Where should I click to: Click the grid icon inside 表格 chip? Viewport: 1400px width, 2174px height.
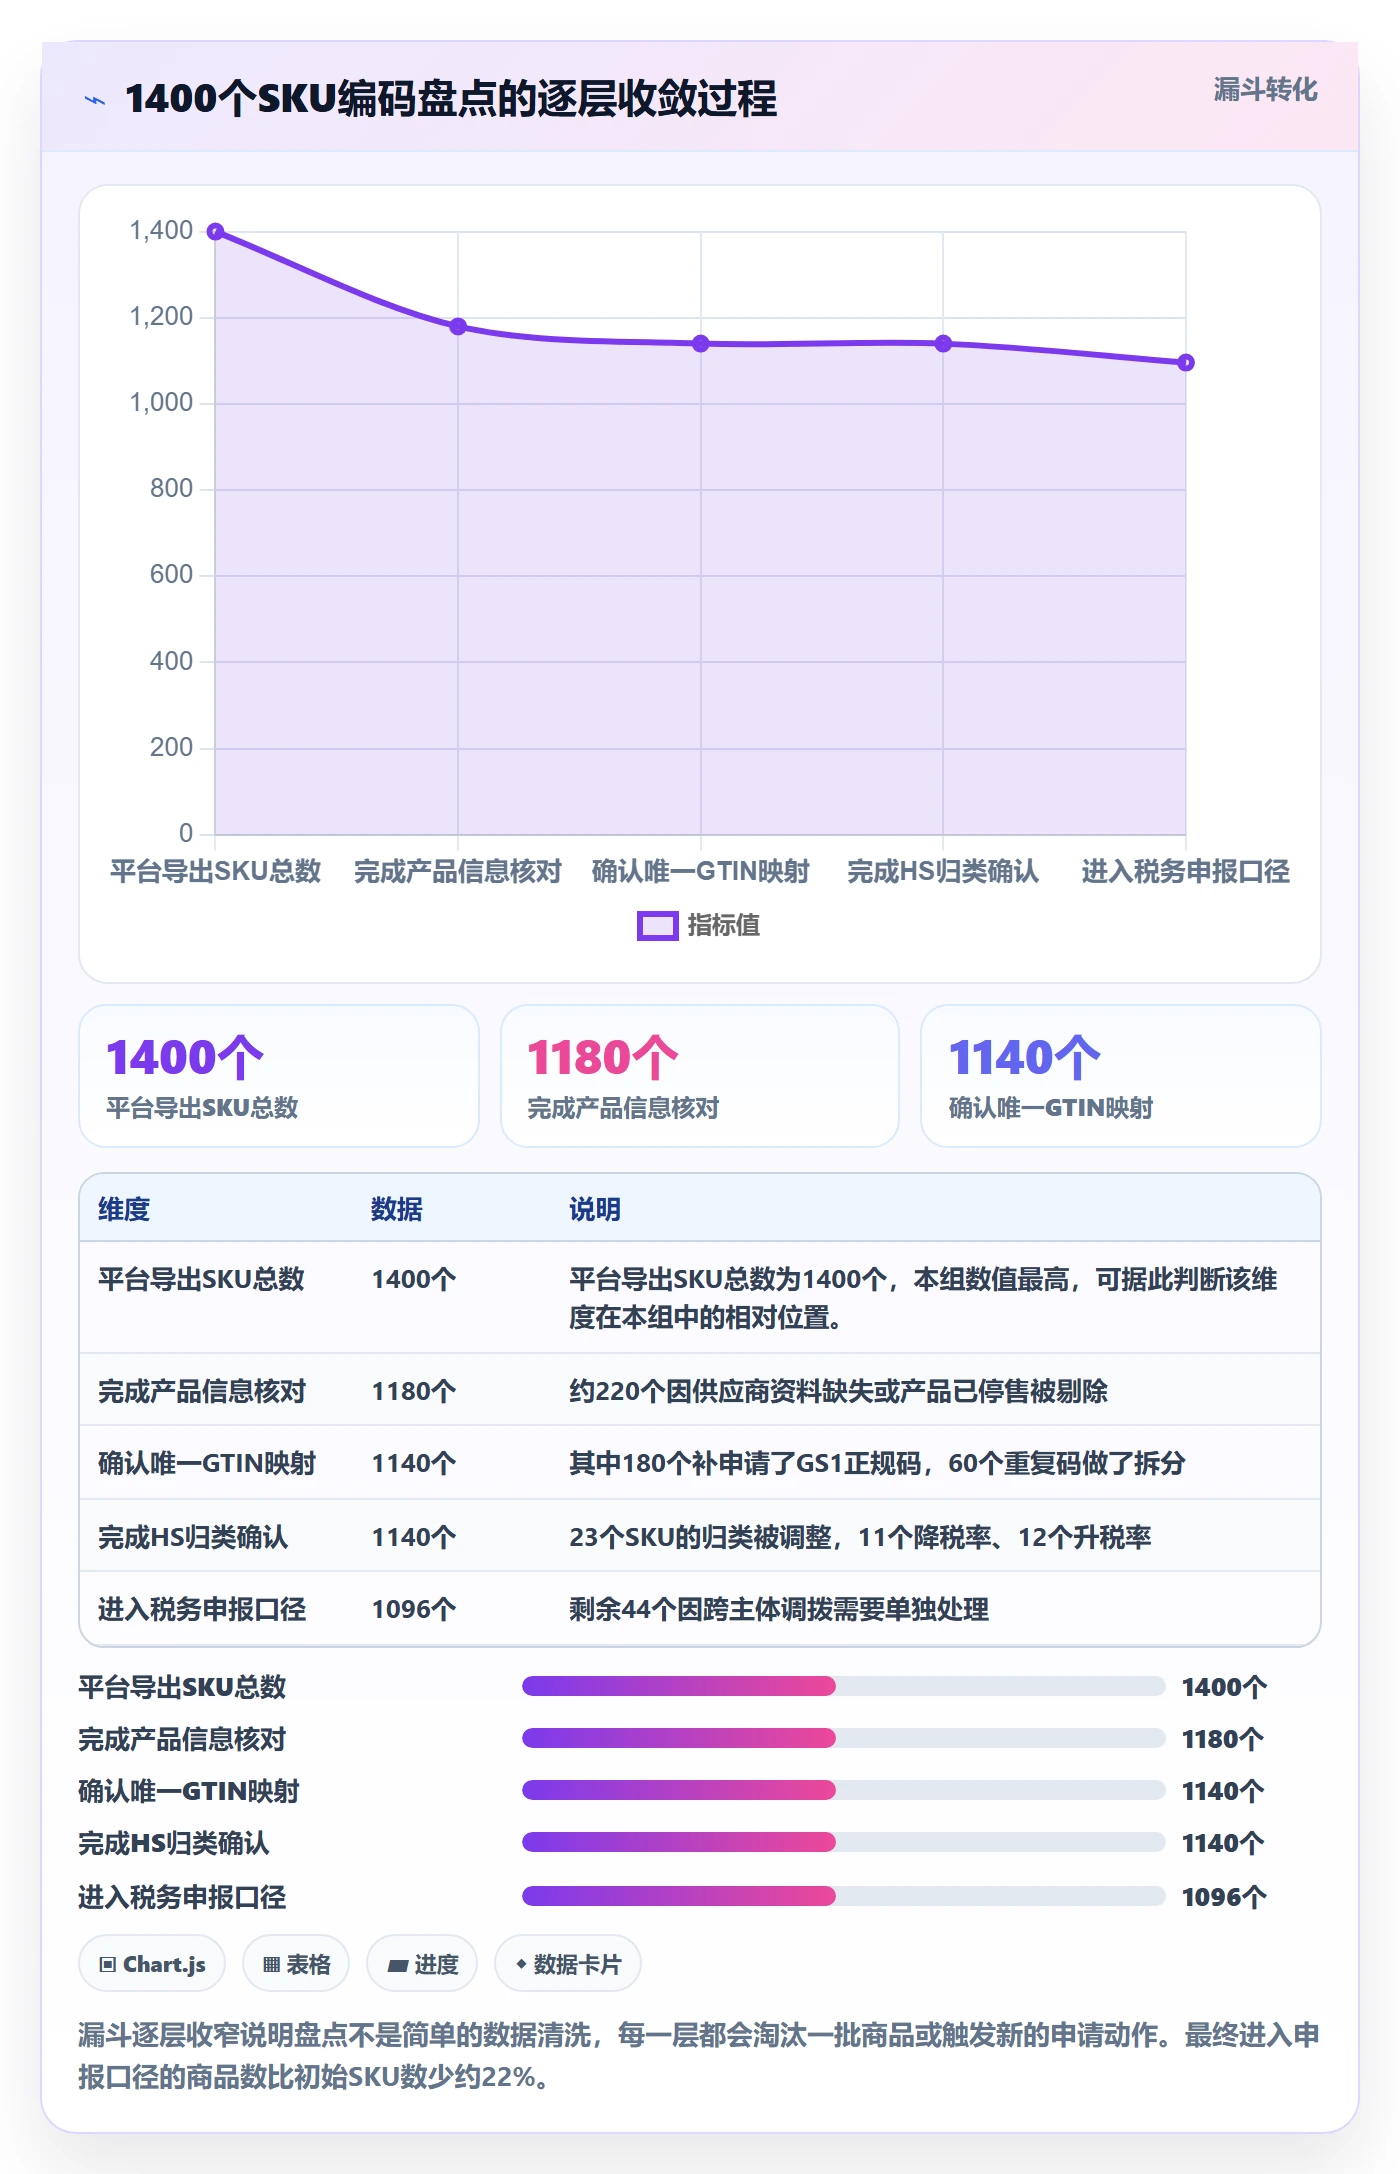tap(271, 1965)
